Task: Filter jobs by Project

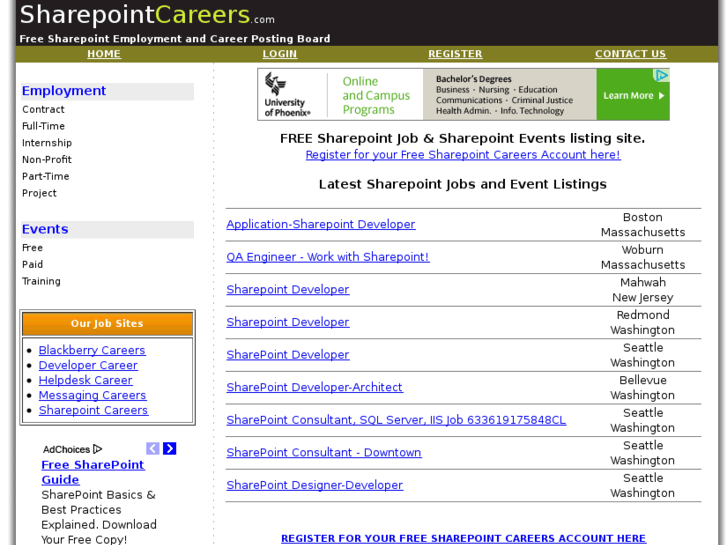Action: tap(39, 193)
